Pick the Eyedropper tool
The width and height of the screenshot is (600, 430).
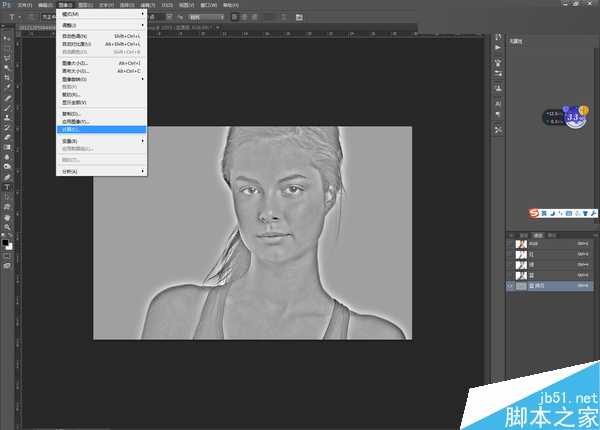(7, 88)
